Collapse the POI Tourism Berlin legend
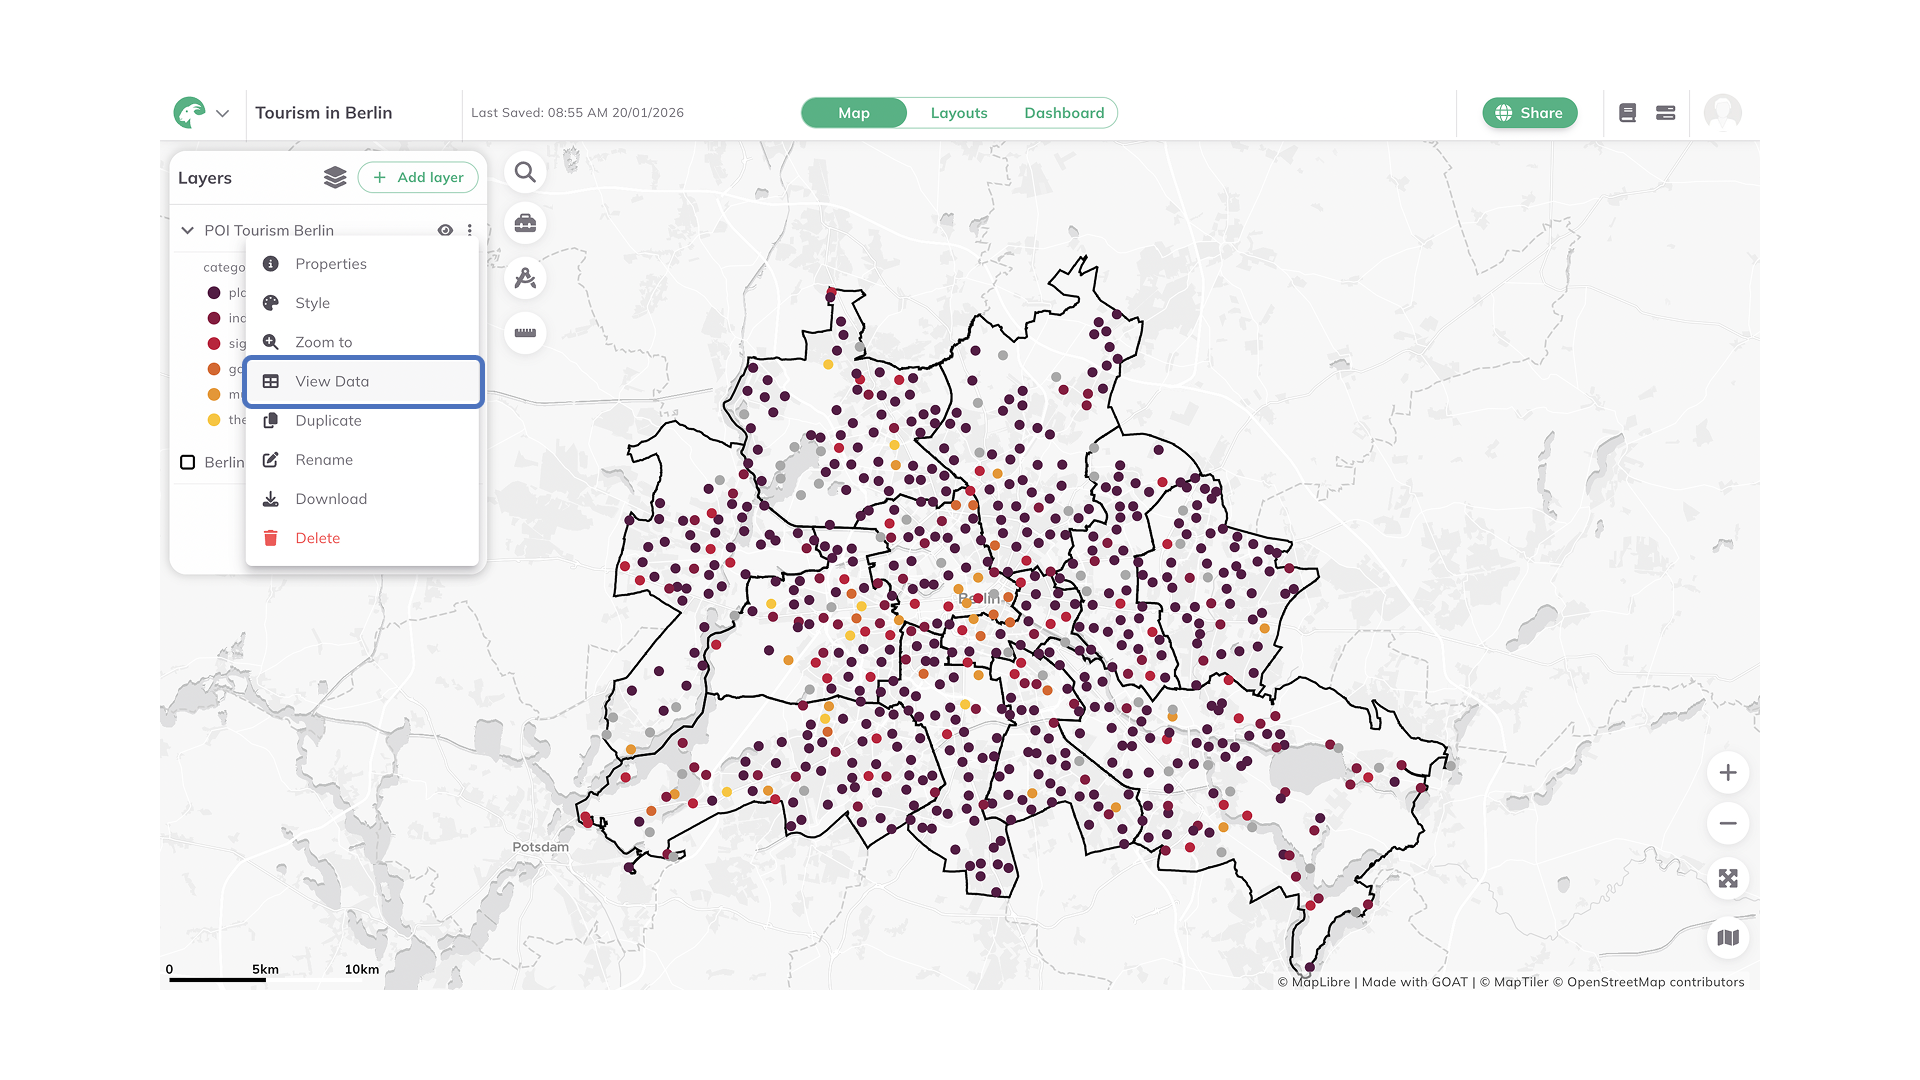1920x1080 pixels. pyautogui.click(x=187, y=230)
